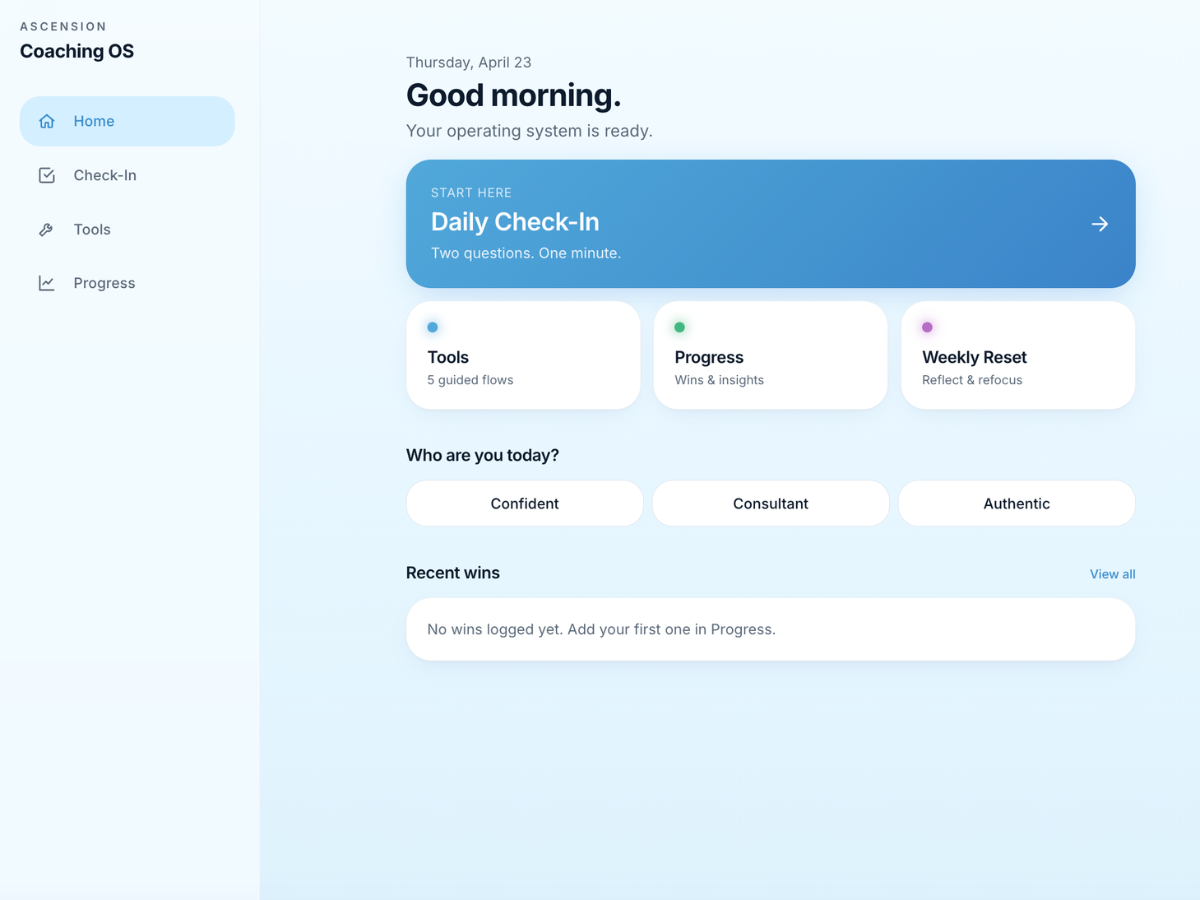The height and width of the screenshot is (900, 1200).
Task: Click the Check-In checkmark icon
Action: pyautogui.click(x=46, y=174)
